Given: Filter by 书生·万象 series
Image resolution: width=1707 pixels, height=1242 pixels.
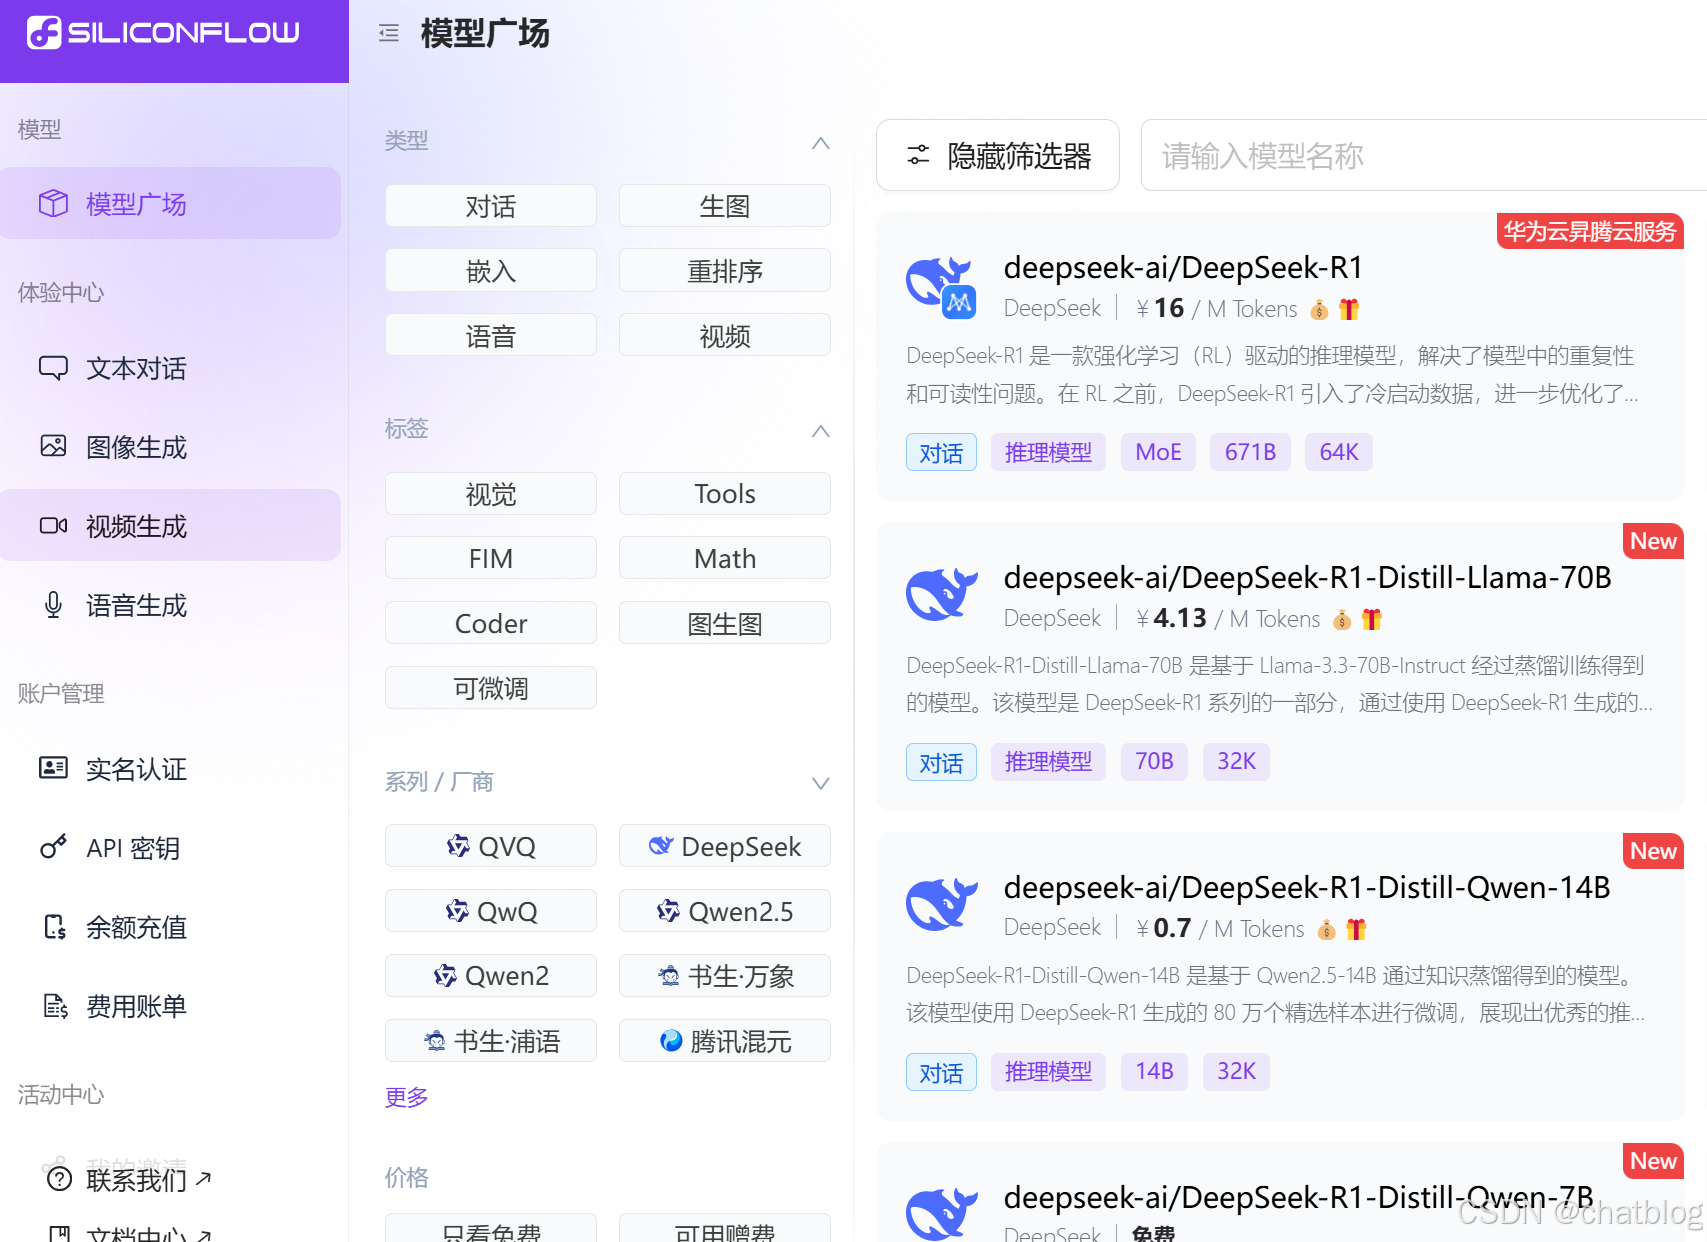Looking at the screenshot, I should click(725, 975).
